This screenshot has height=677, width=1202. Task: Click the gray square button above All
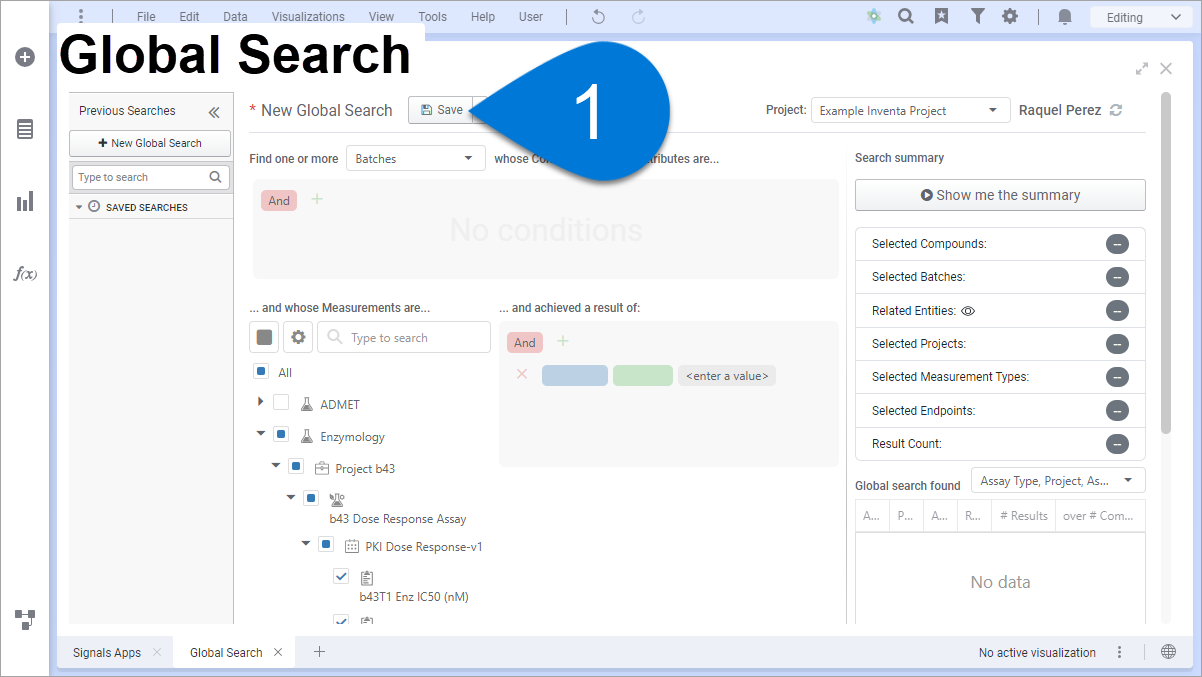(x=264, y=337)
